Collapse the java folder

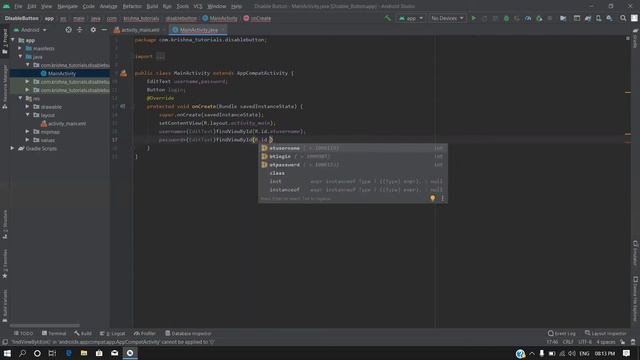click(x=20, y=57)
